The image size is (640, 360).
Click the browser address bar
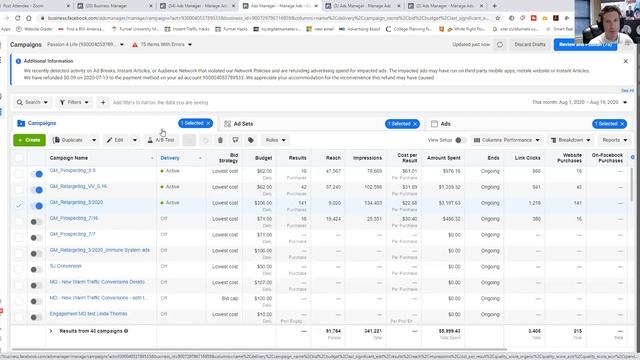coord(267,18)
